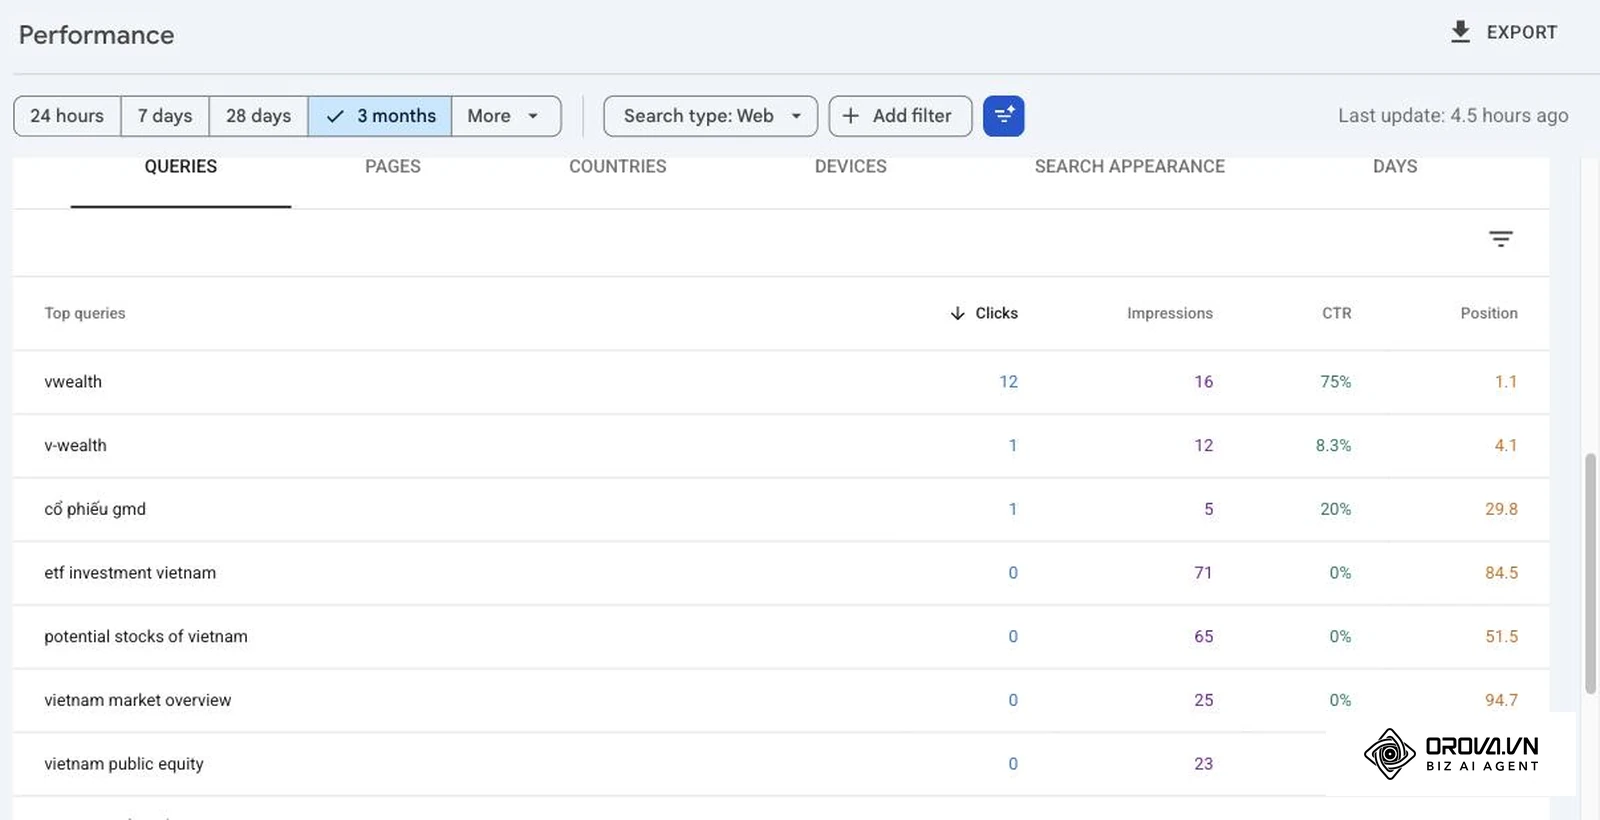
Task: Click the 51.5 position value
Action: 1501,637
